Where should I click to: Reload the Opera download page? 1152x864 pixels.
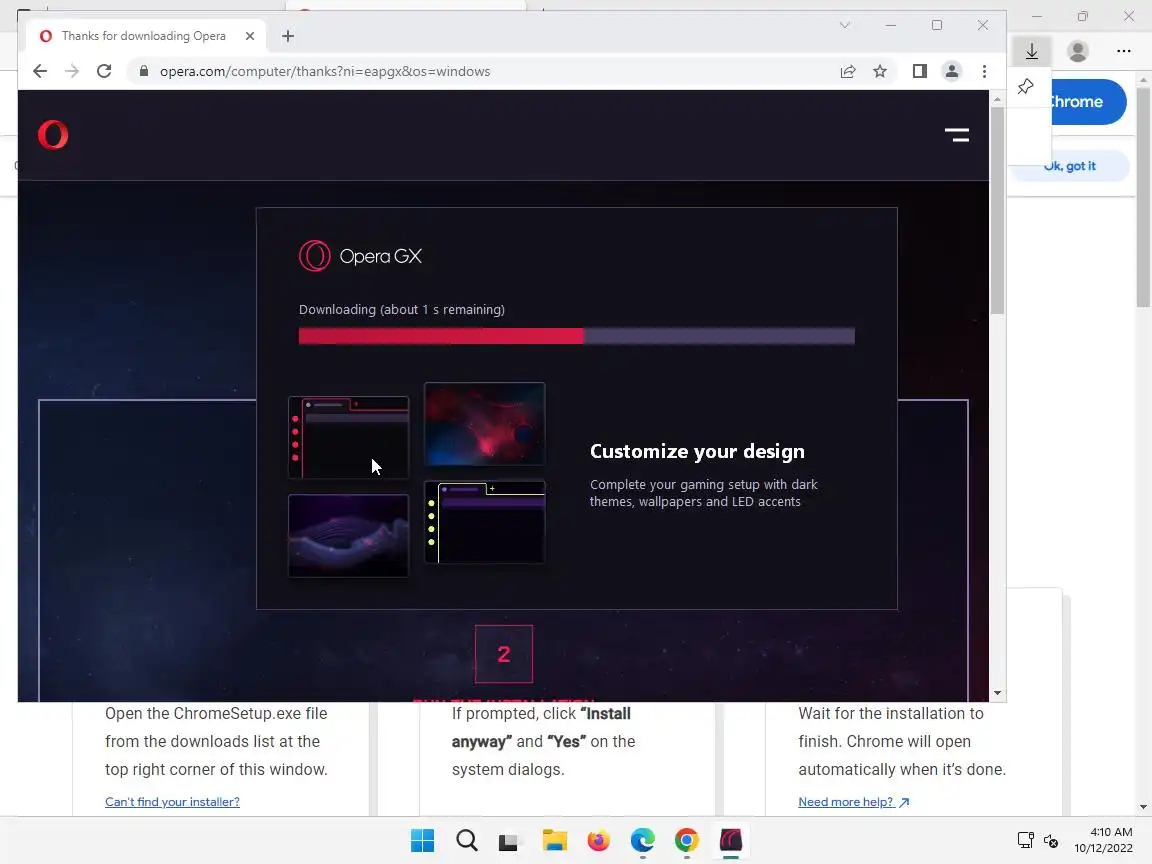coord(104,71)
